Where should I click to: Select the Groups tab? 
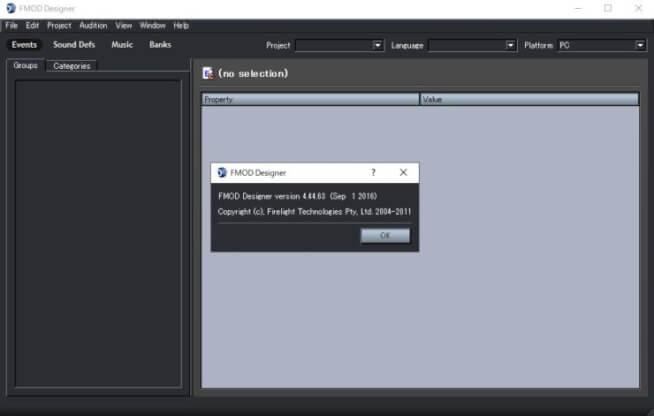point(25,66)
